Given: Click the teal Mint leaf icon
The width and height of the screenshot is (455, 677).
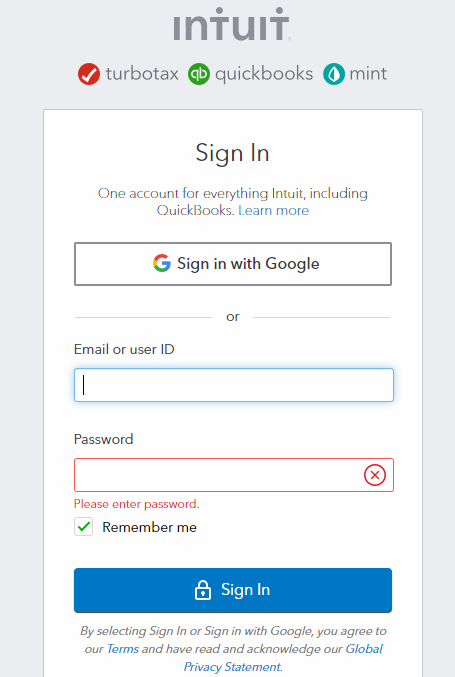Looking at the screenshot, I should (334, 74).
